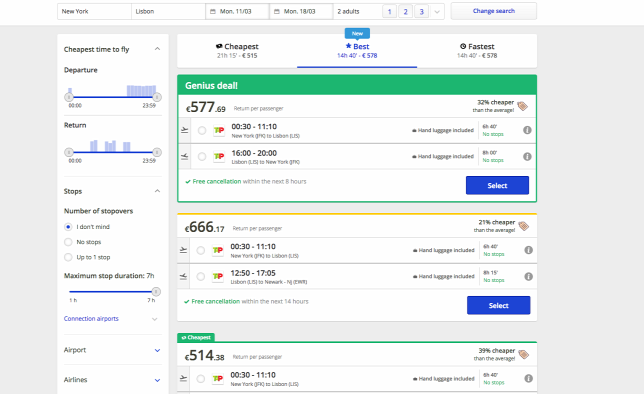
Task: Click landing plane icon on 16:00 - 20:00 row
Action: tap(185, 157)
